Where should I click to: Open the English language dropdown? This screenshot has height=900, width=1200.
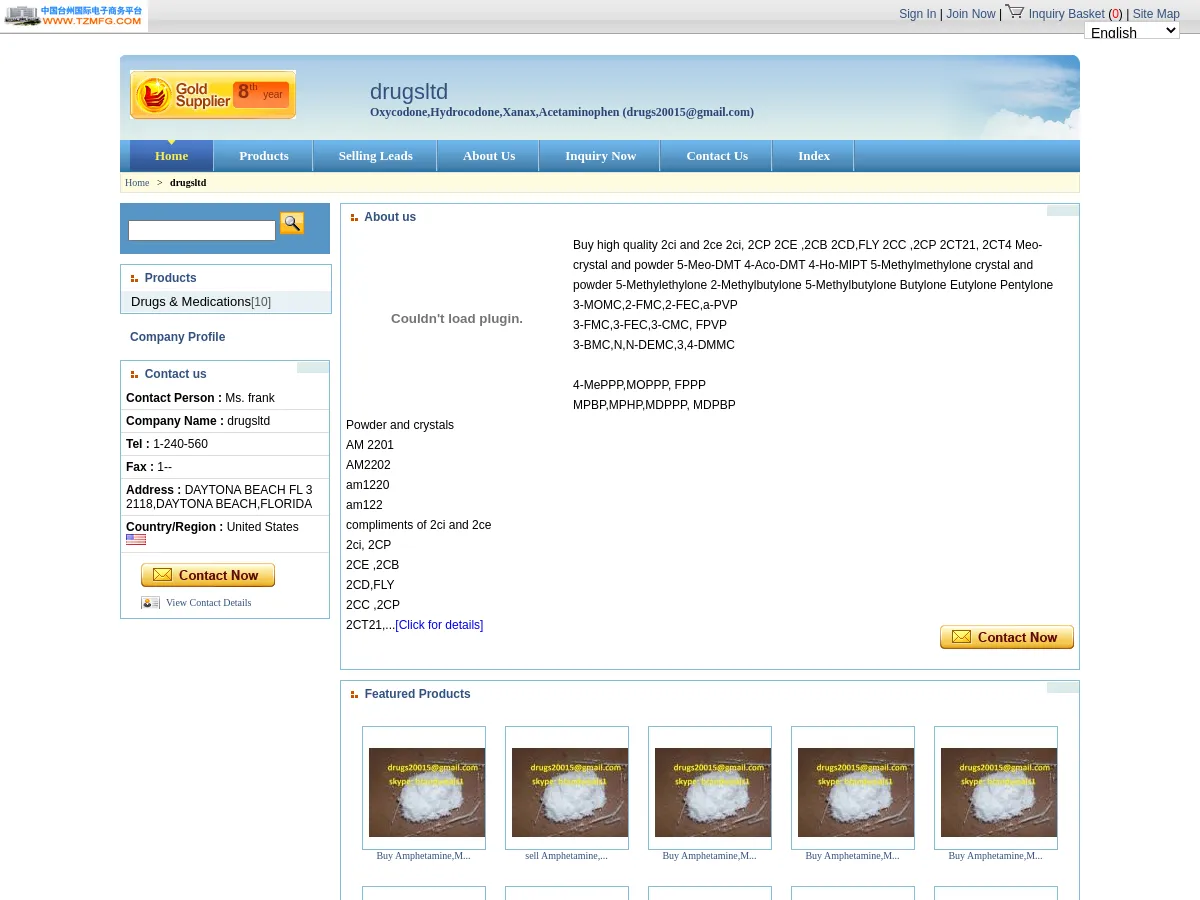pos(1132,31)
